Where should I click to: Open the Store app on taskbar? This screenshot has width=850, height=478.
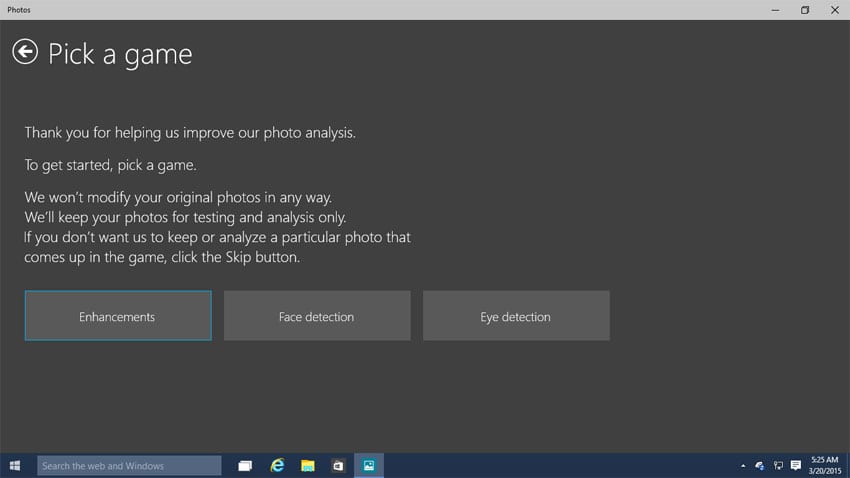pos(338,466)
